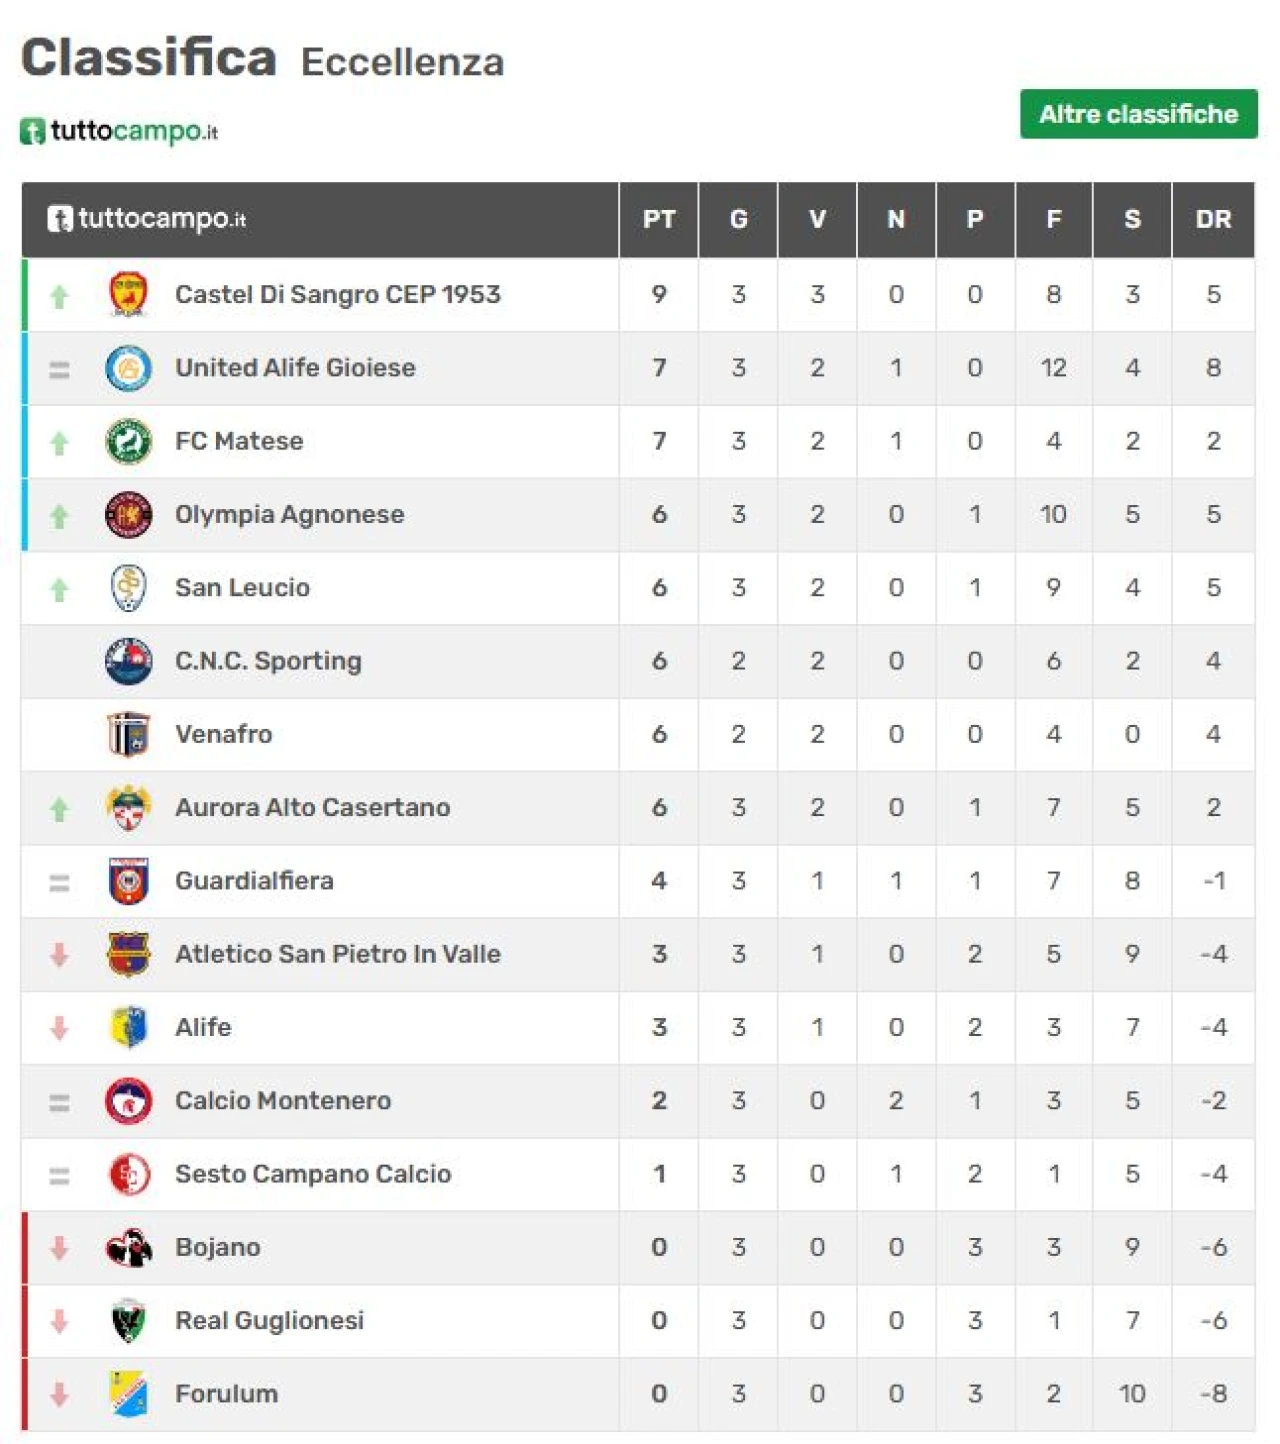
Task: Click the Castel Di Sangro team crest
Action: click(128, 295)
